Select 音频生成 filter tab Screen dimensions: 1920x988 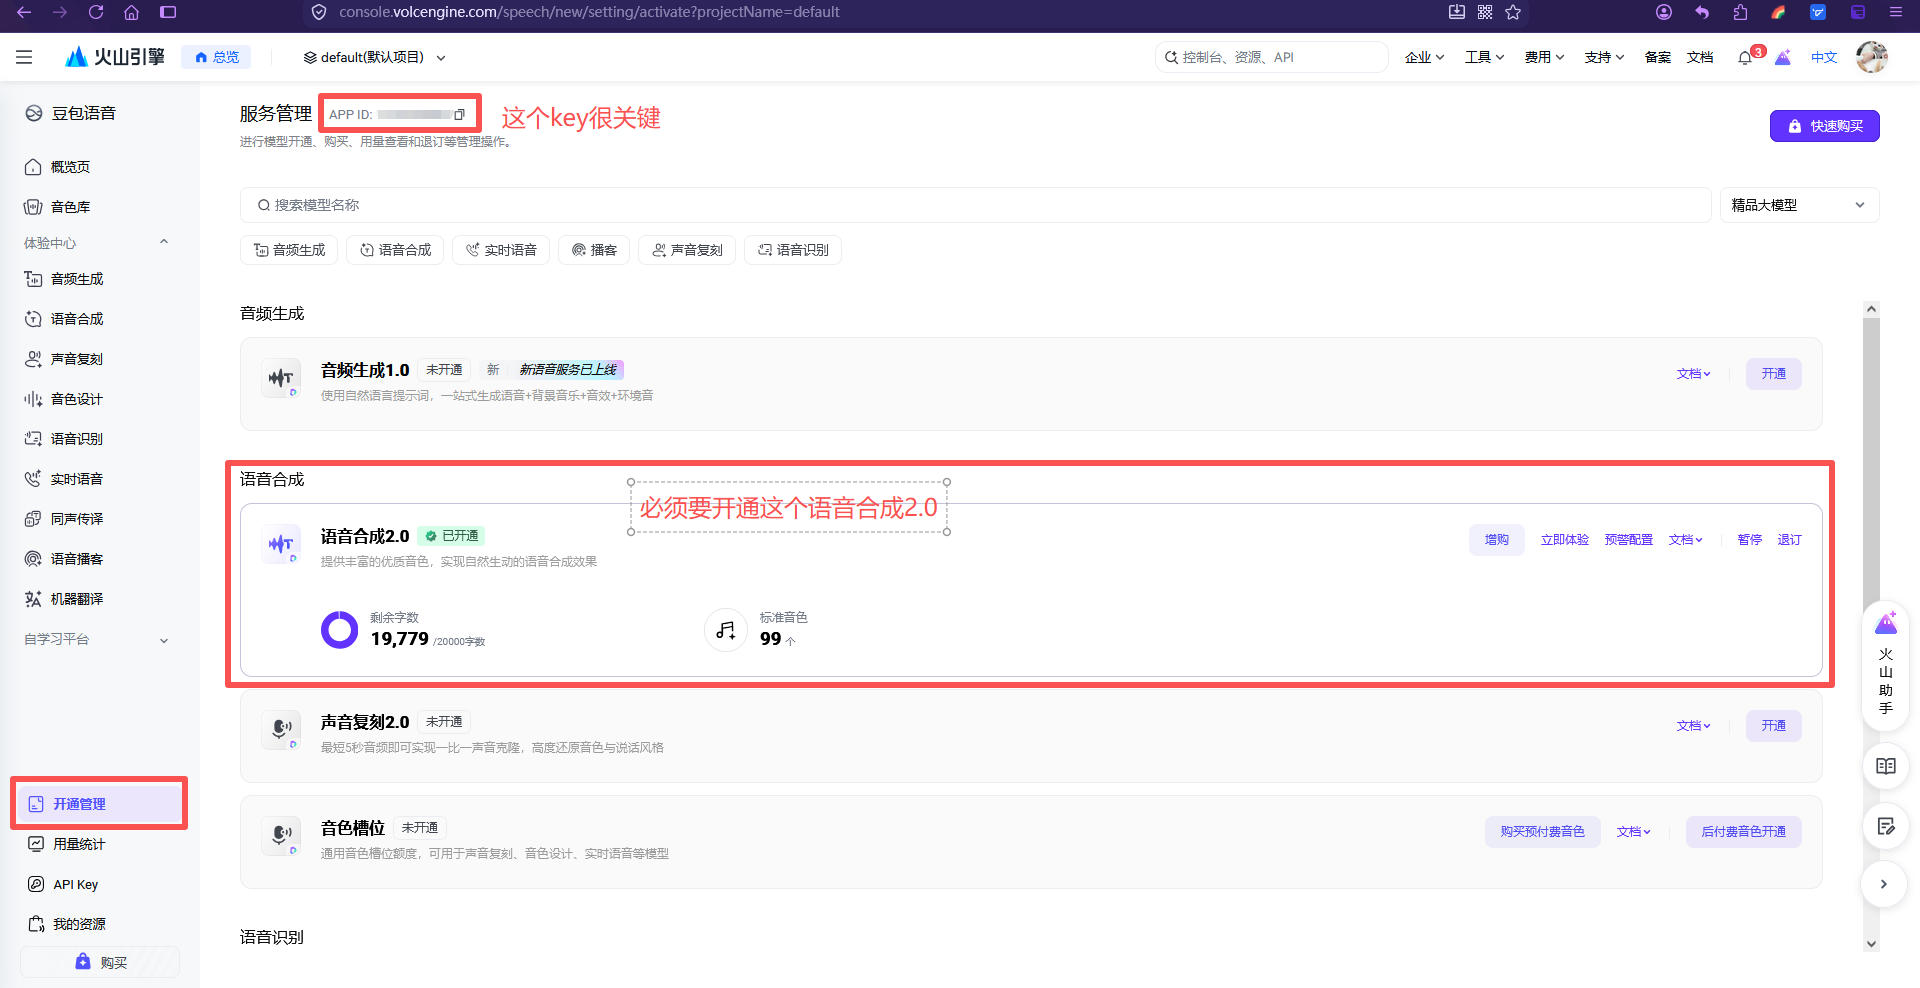point(289,250)
